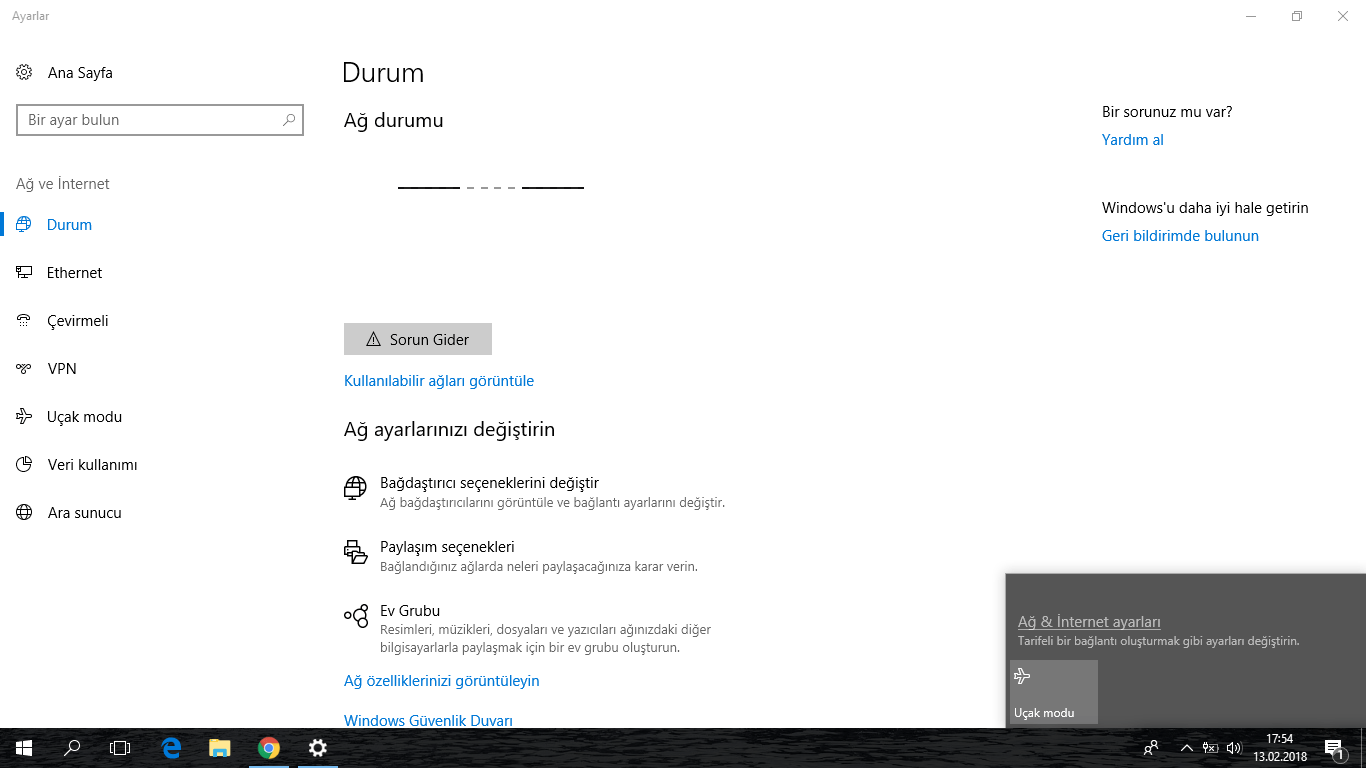The height and width of the screenshot is (768, 1366).
Task: Open Google Chrome from the taskbar
Action: [x=268, y=748]
